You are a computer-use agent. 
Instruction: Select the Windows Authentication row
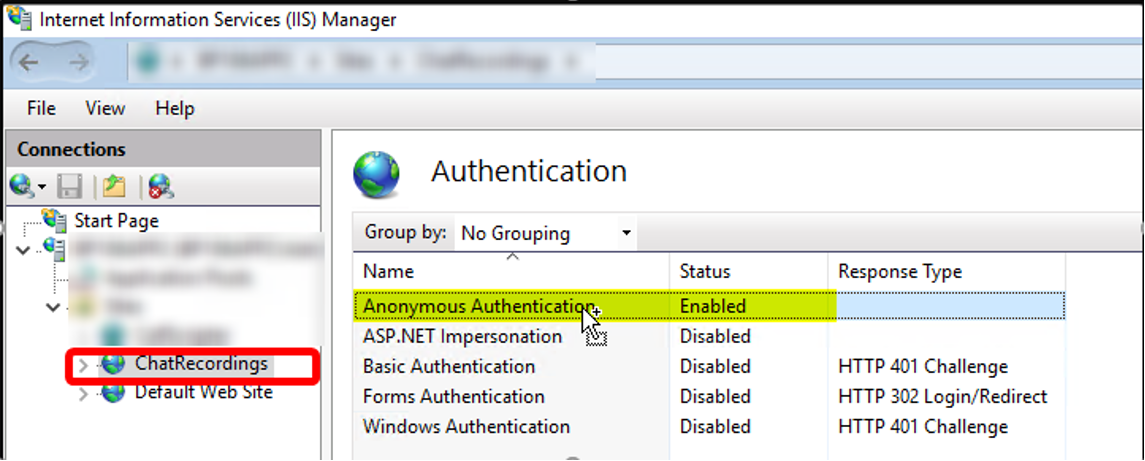[x=709, y=427]
